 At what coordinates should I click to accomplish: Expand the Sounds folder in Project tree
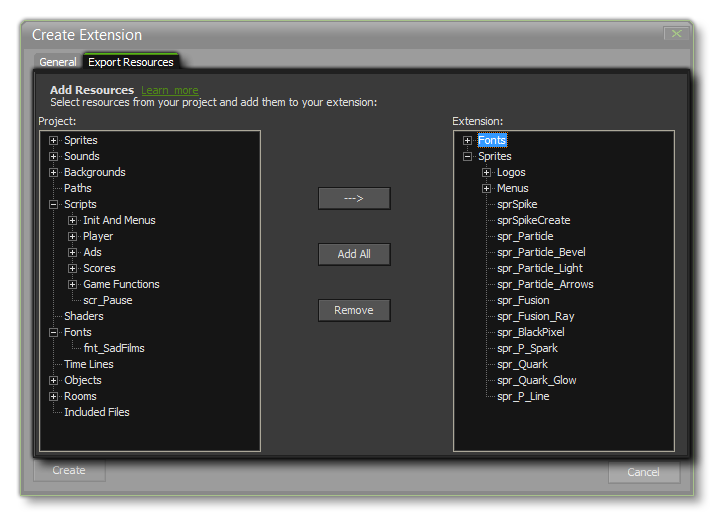pos(54,157)
